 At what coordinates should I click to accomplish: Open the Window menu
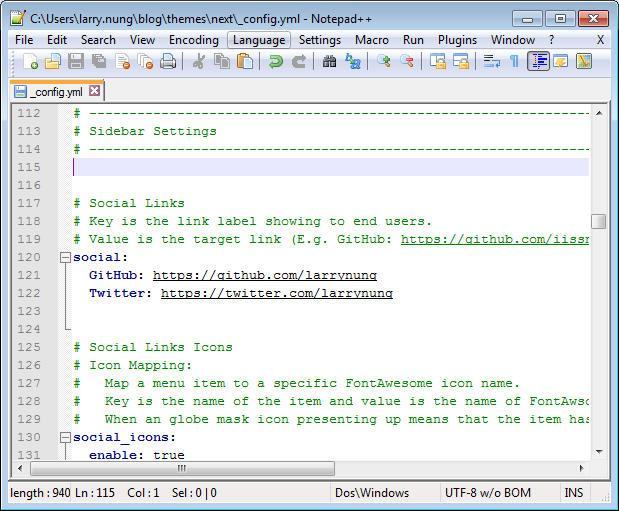pos(513,40)
